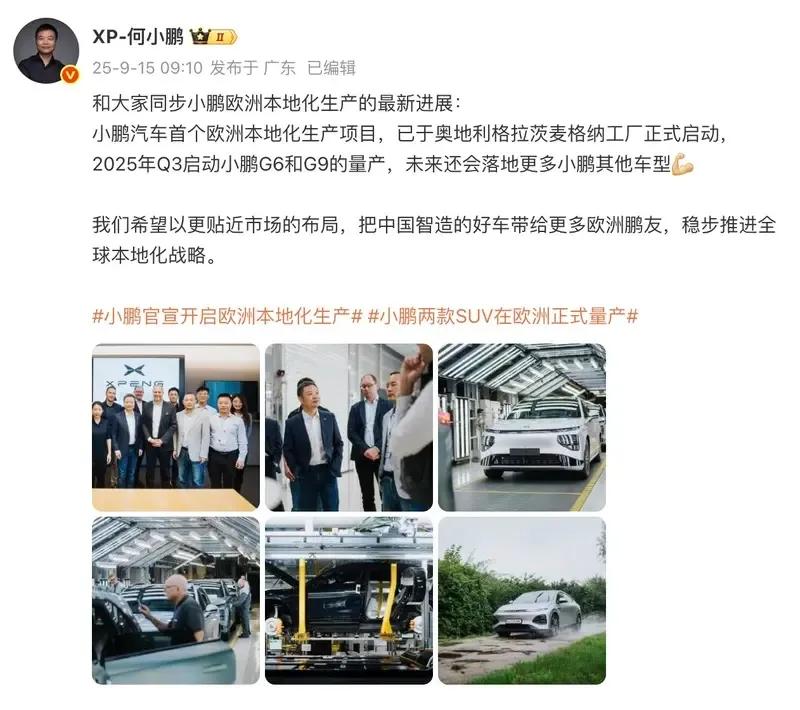View the group photo with the XPENG logo
Viewport: 800px width, 710px height.
[x=176, y=427]
